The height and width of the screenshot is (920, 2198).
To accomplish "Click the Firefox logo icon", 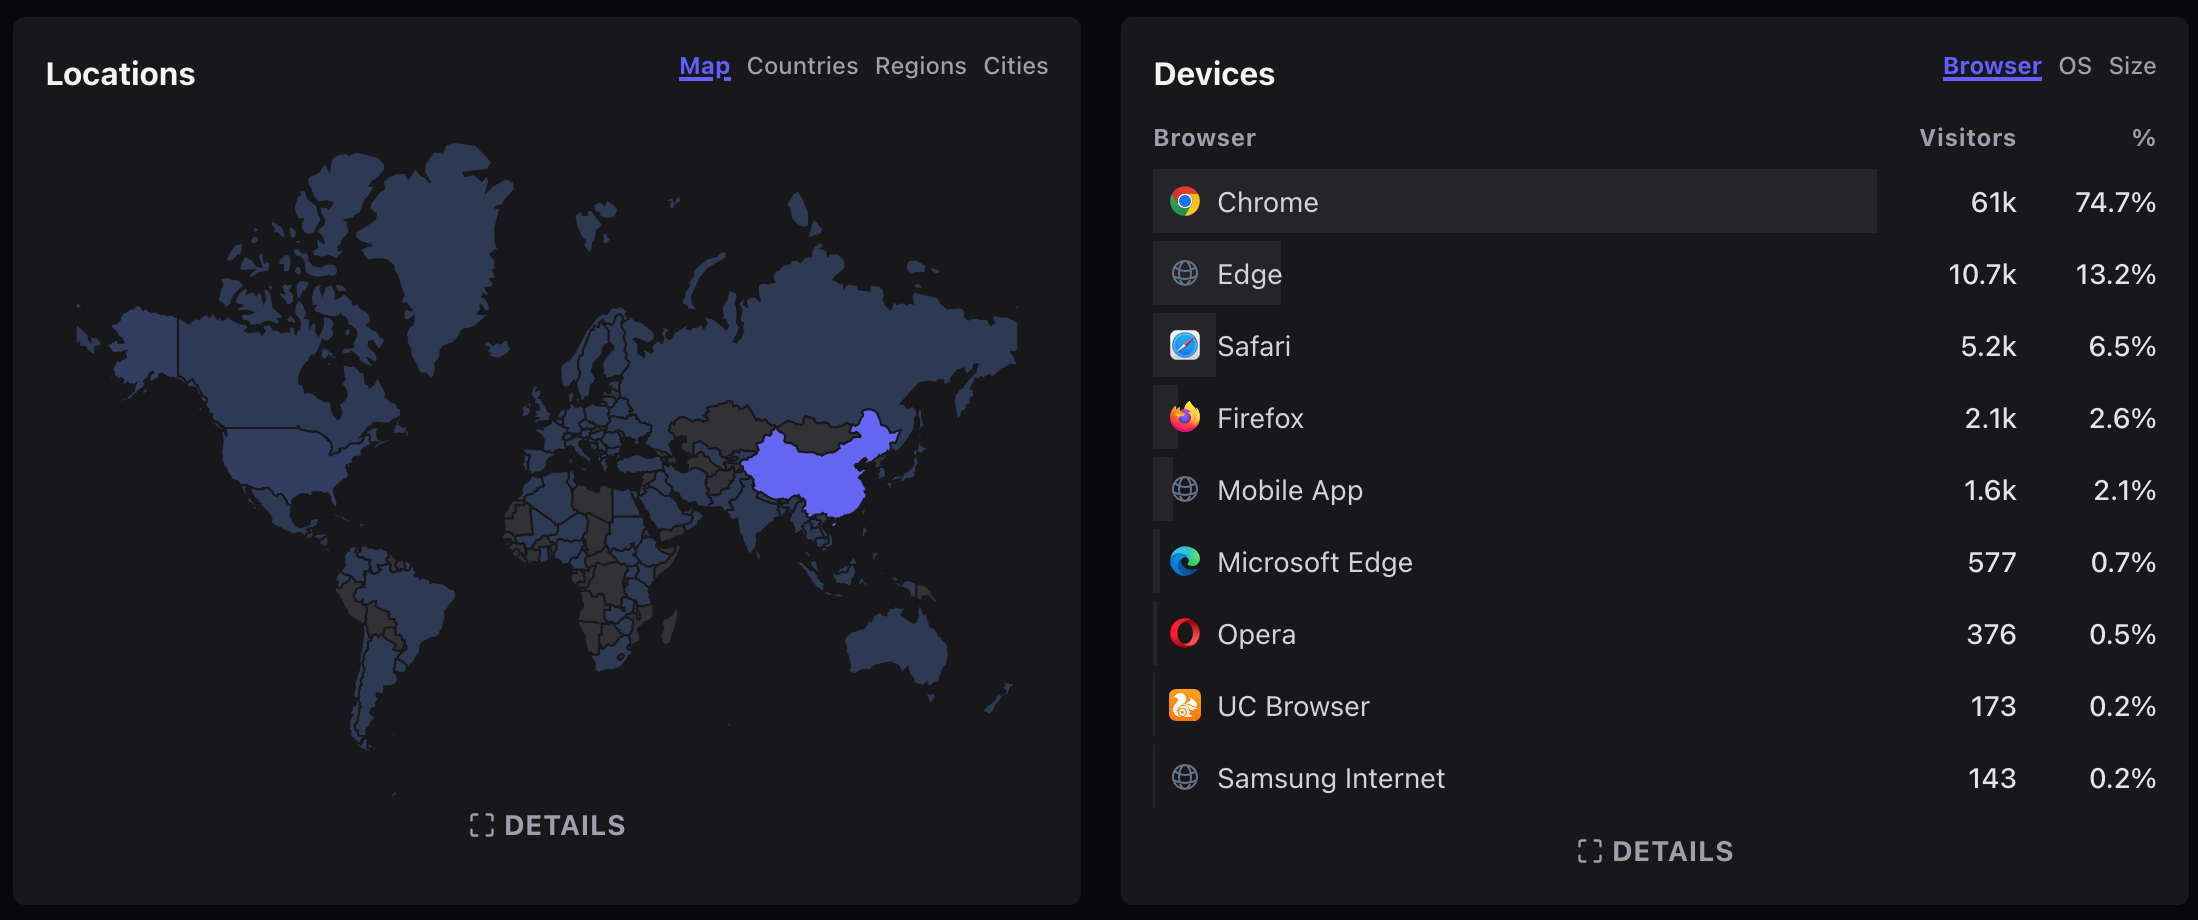I will click(1184, 418).
